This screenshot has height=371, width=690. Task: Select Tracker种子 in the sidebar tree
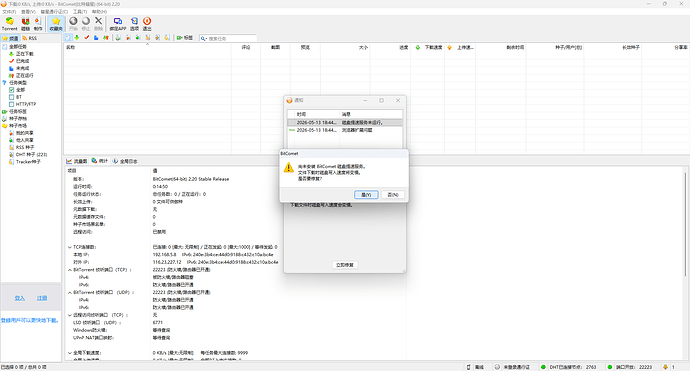click(x=28, y=162)
